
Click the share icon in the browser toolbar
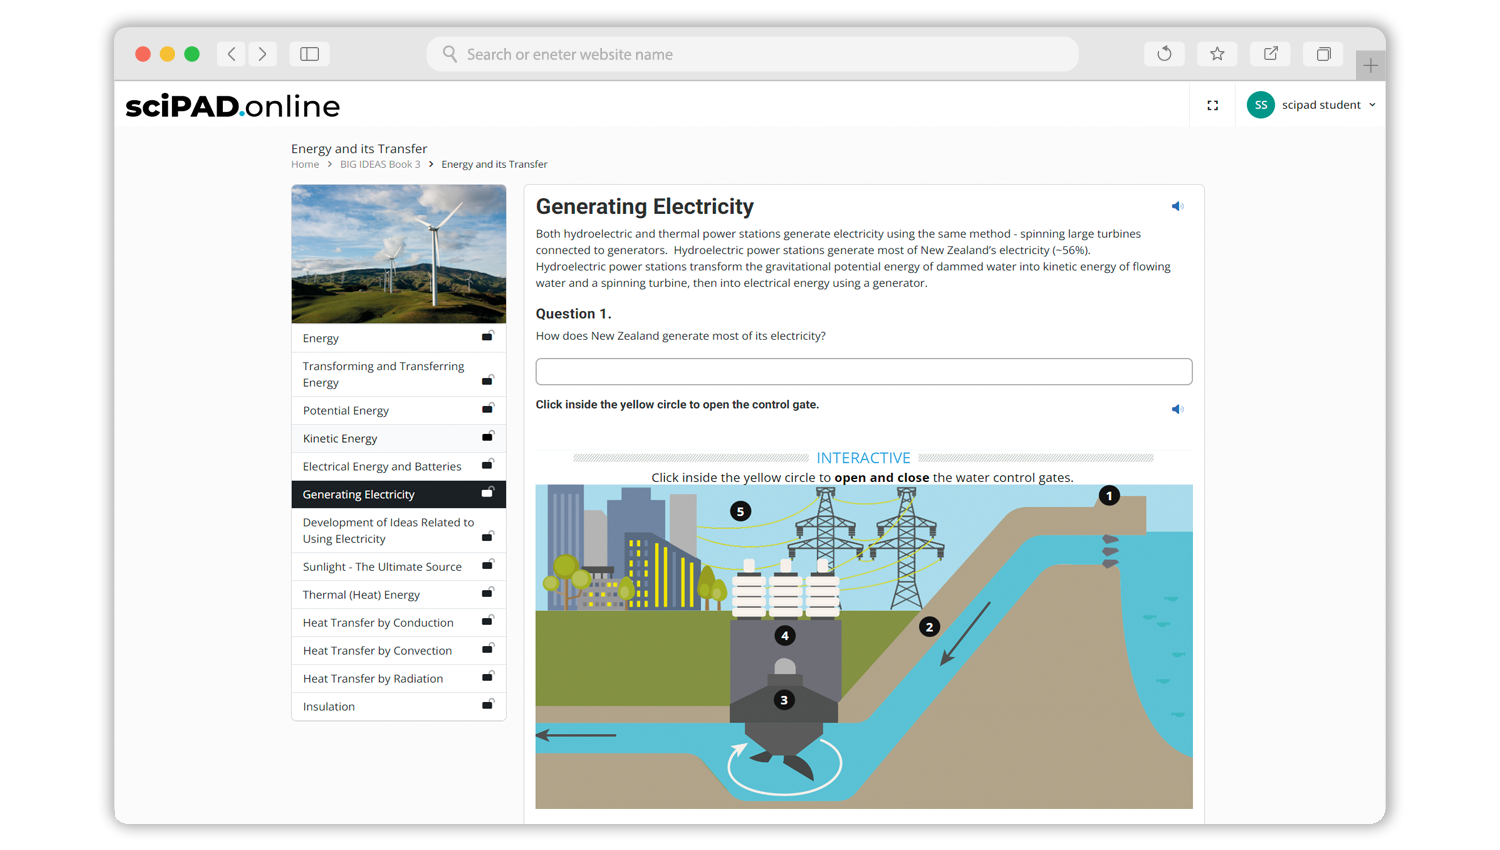point(1270,53)
